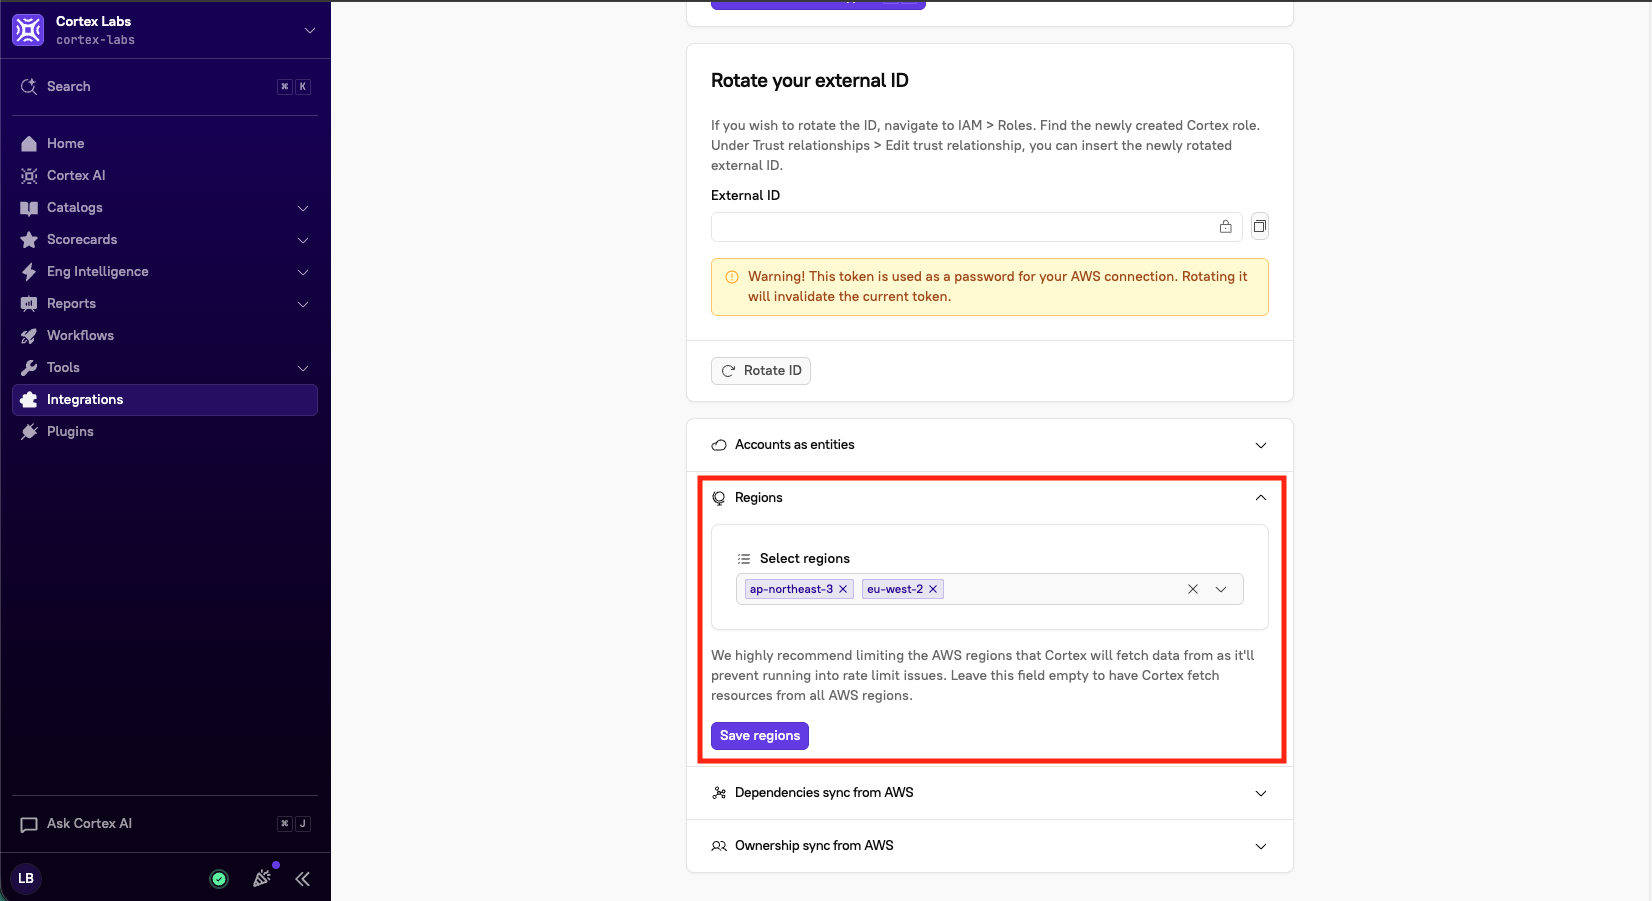Open the Search bar in sidebar
The image size is (1652, 901).
tap(165, 87)
